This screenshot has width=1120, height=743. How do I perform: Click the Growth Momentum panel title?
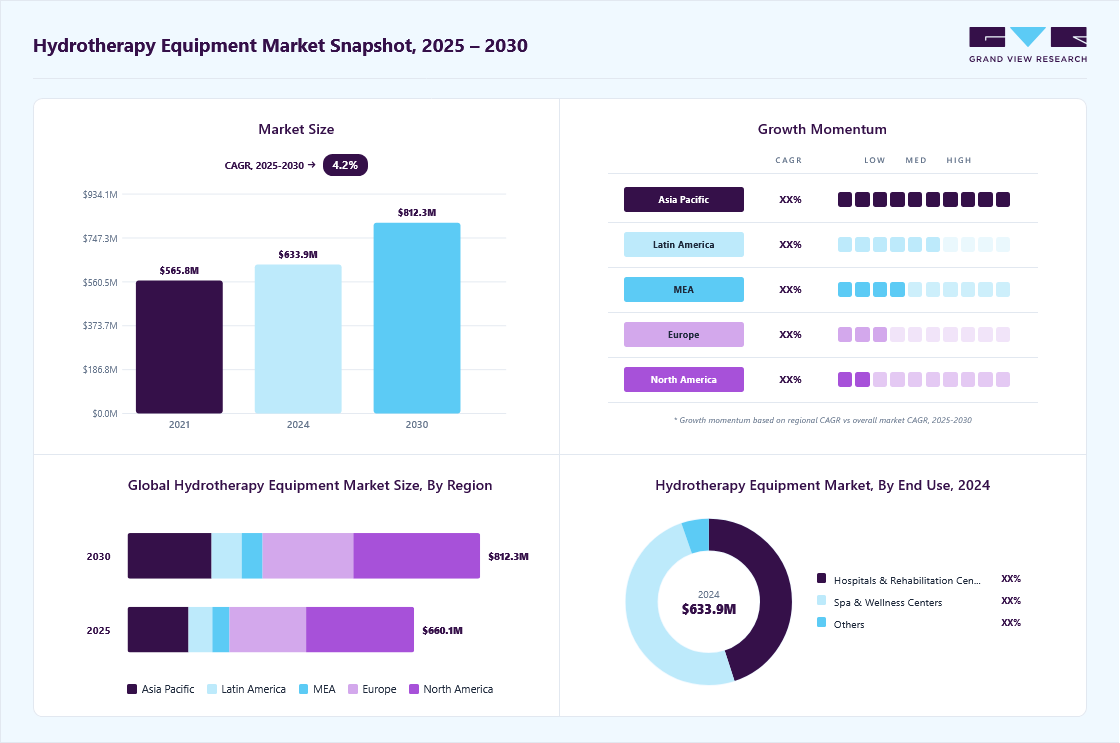[822, 129]
